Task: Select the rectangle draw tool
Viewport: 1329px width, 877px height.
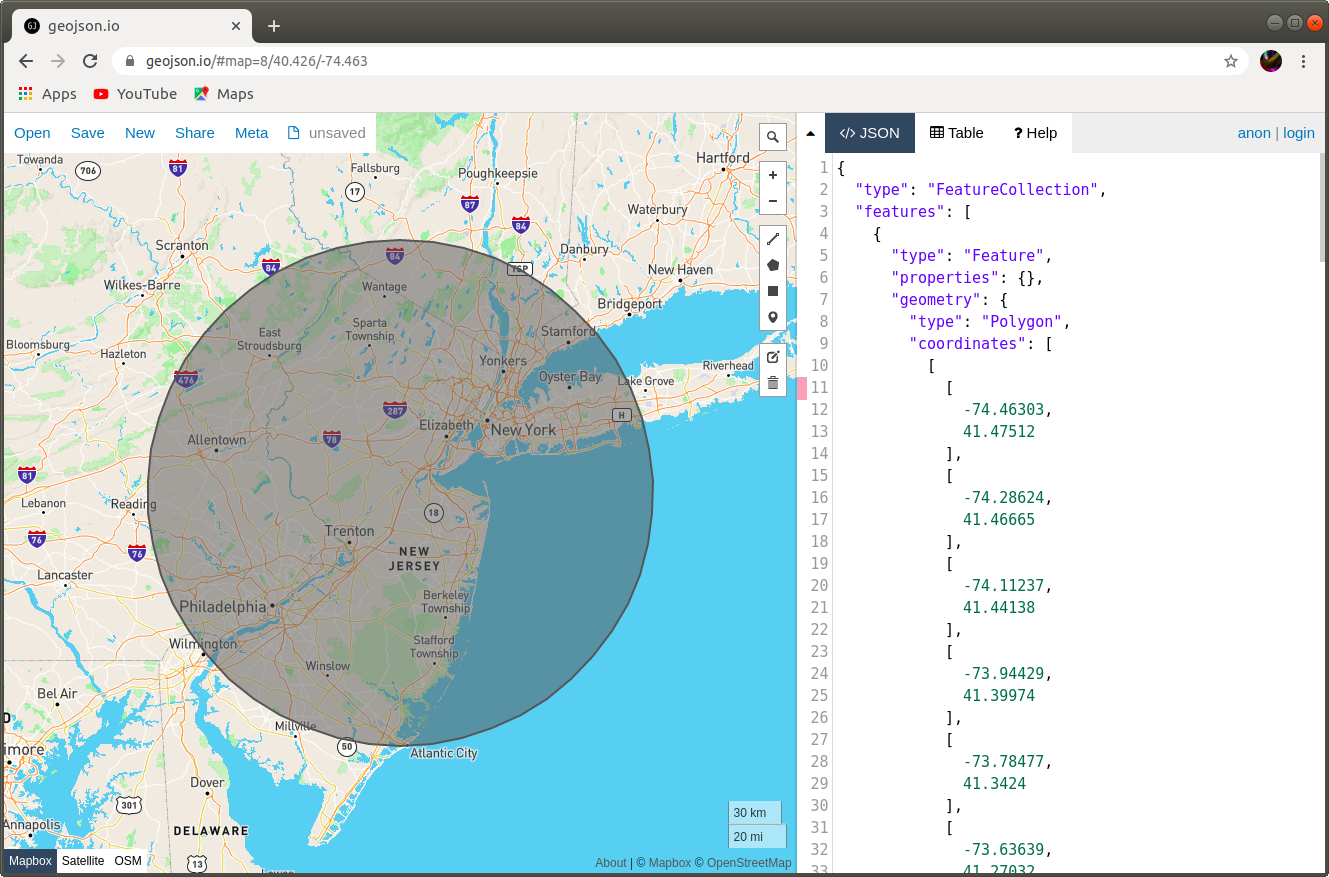Action: 772,291
